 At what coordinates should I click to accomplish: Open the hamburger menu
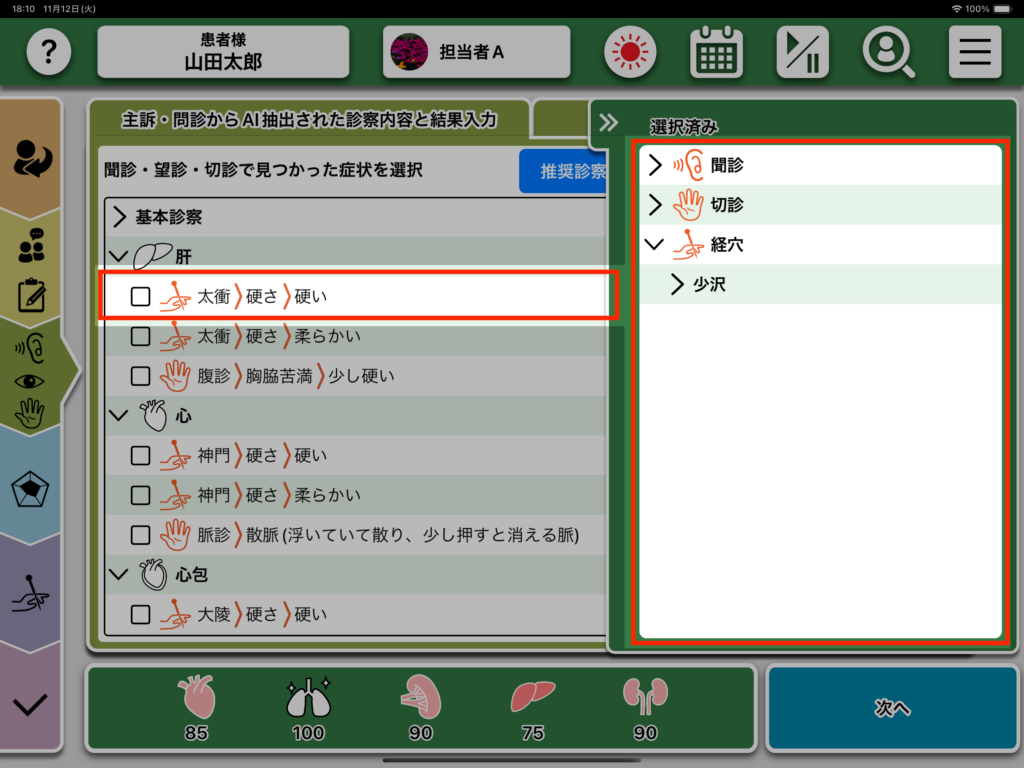point(975,51)
